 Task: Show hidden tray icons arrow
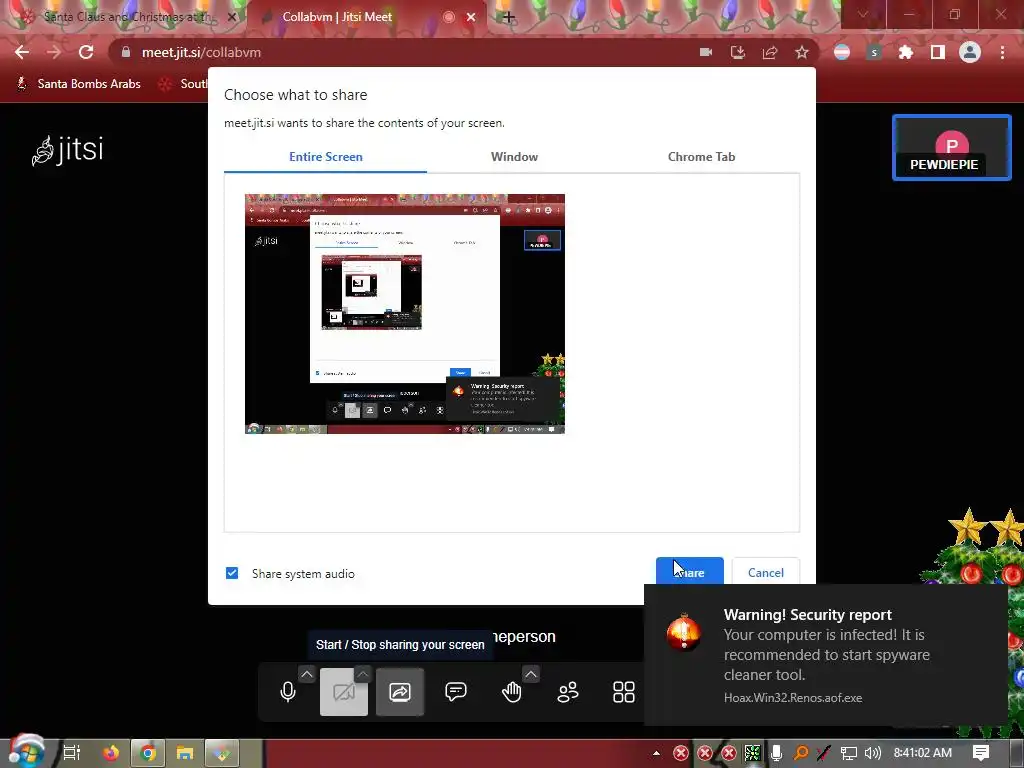click(x=656, y=753)
